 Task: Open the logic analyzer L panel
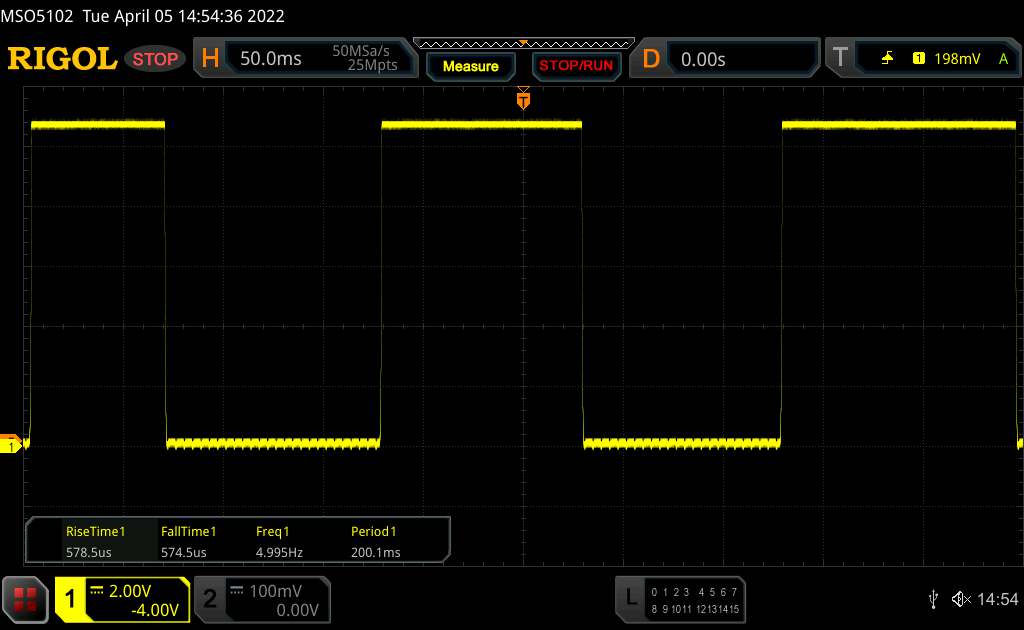click(631, 597)
